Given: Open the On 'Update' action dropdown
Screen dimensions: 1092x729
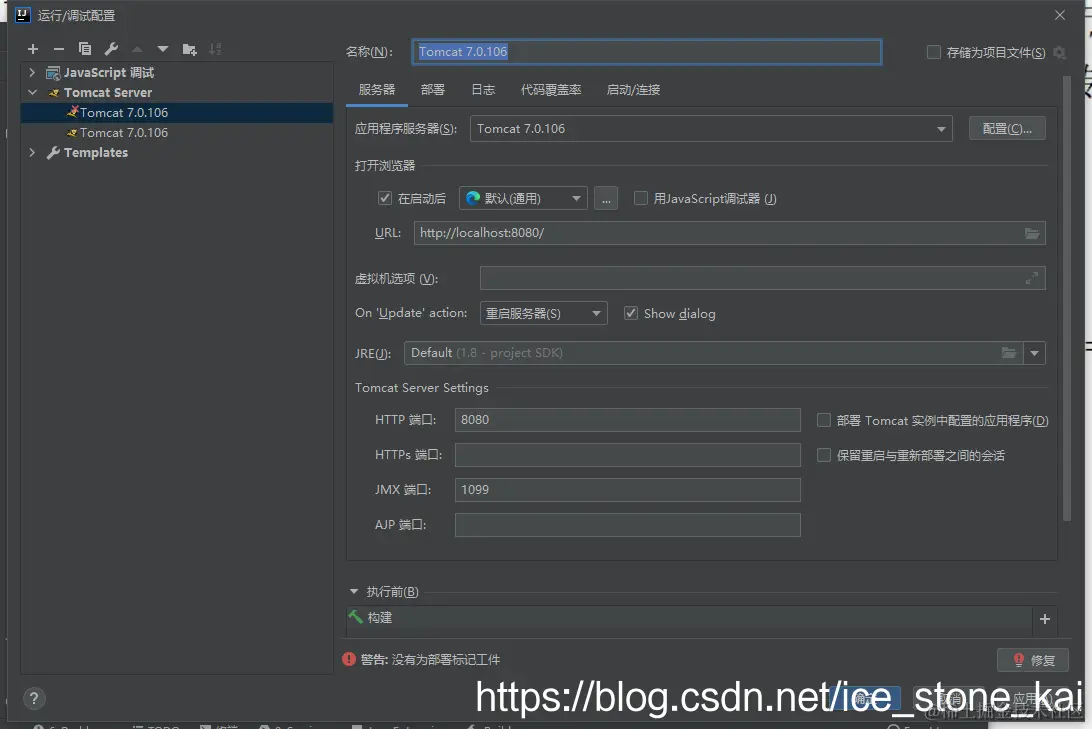Looking at the screenshot, I should point(543,313).
